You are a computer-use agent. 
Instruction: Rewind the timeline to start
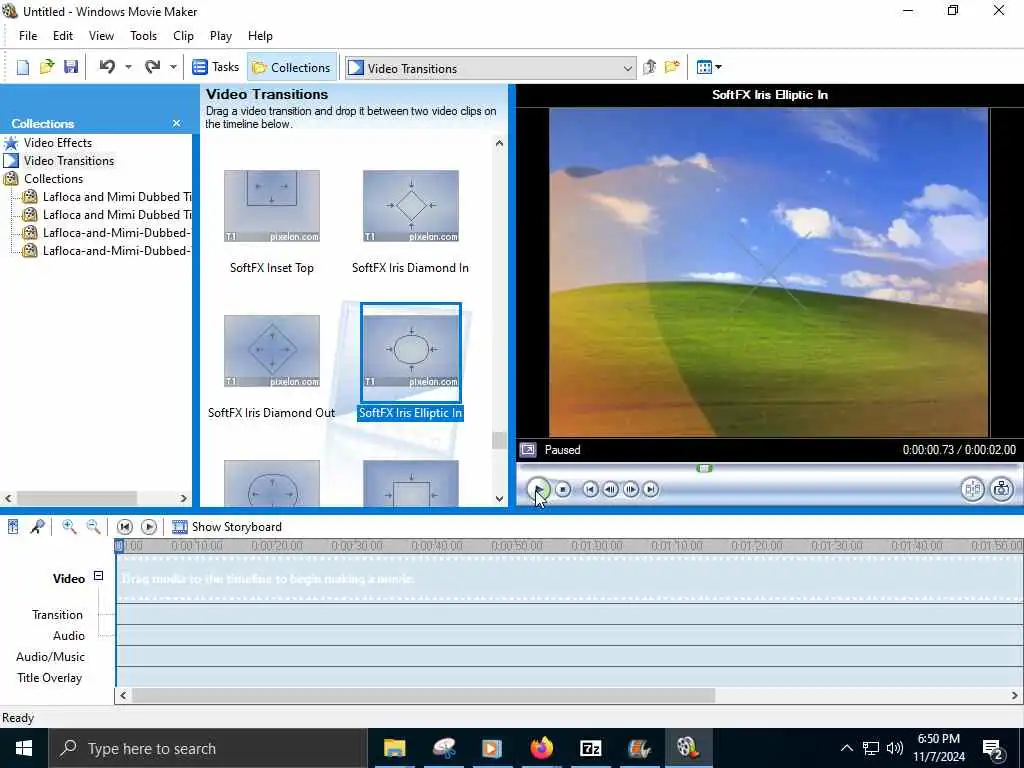click(125, 527)
